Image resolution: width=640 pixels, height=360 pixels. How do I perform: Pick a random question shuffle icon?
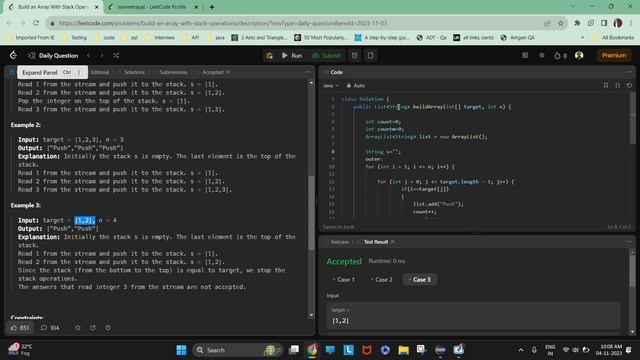point(116,56)
